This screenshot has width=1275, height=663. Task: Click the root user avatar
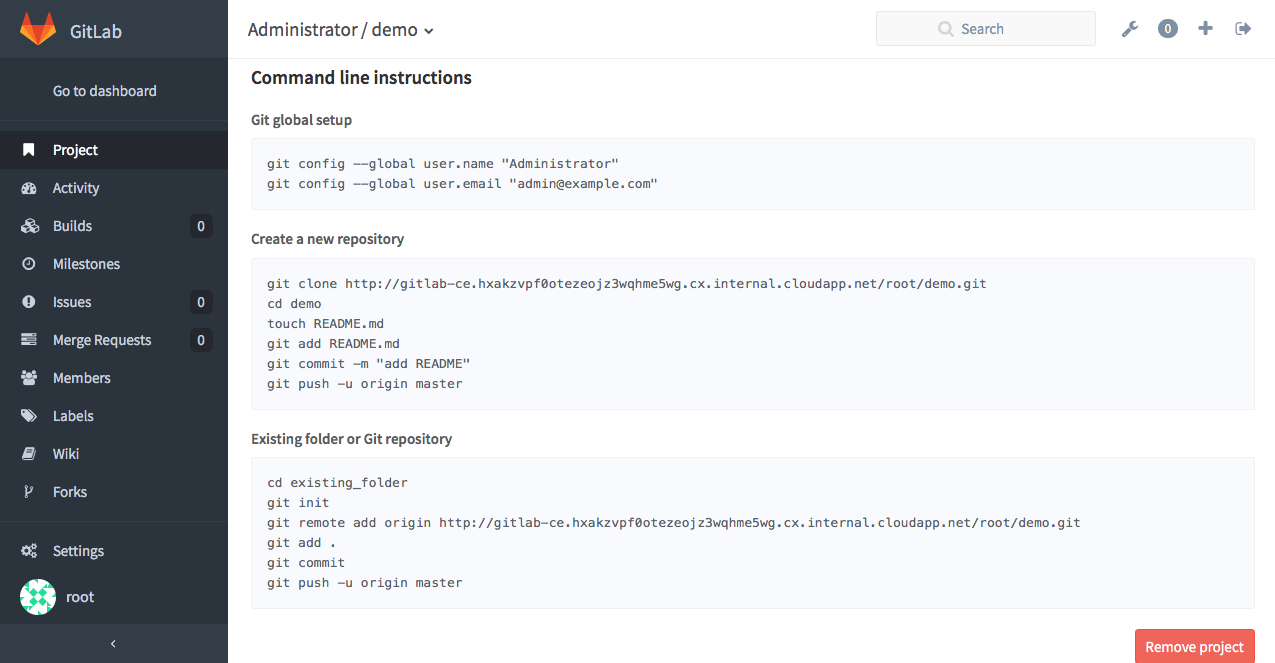[38, 597]
